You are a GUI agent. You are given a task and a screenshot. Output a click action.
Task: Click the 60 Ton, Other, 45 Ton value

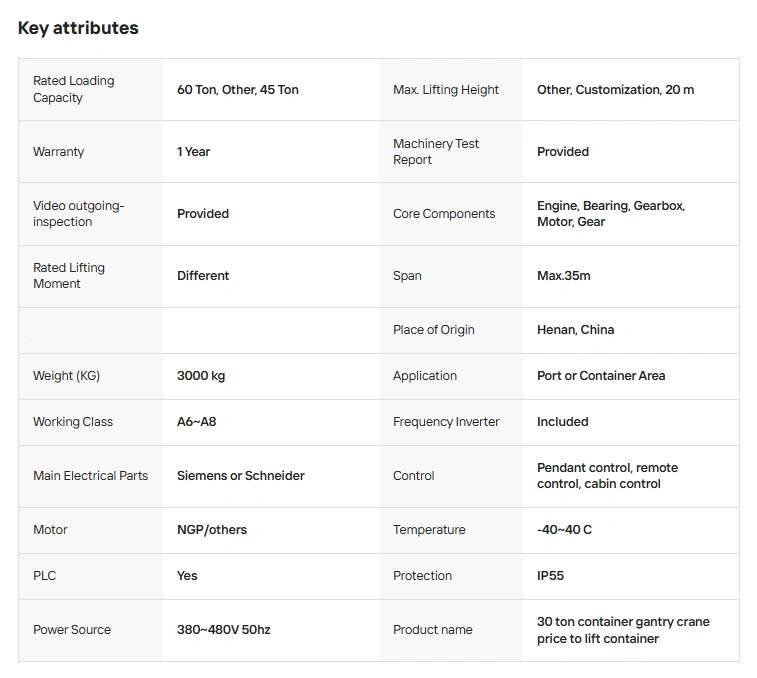point(238,90)
